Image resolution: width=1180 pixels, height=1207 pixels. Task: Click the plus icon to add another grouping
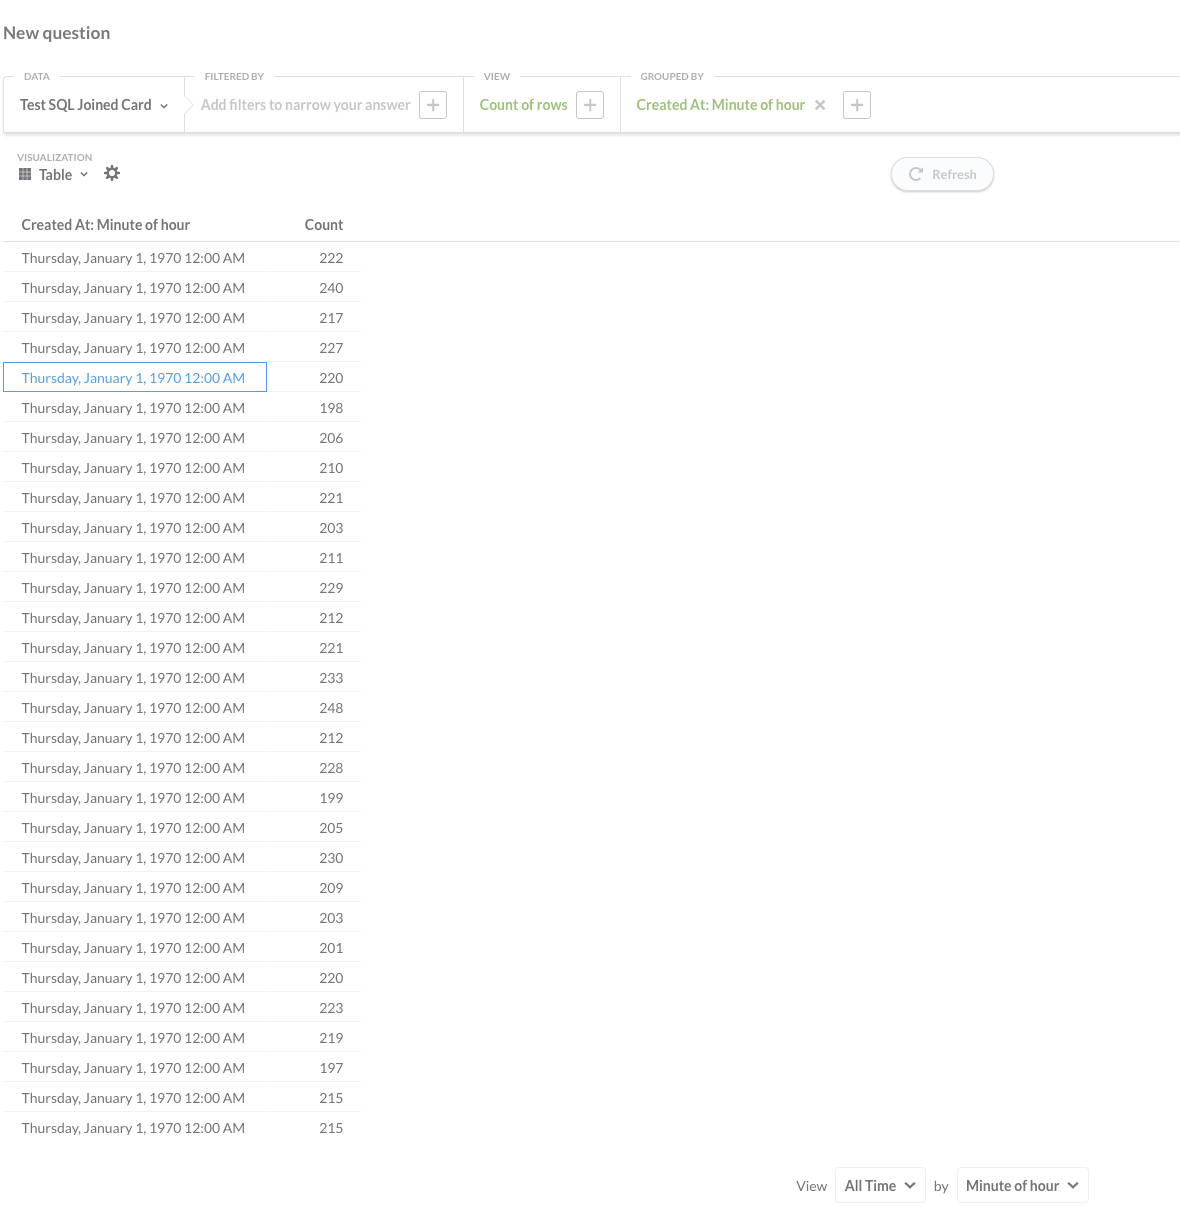coord(856,104)
